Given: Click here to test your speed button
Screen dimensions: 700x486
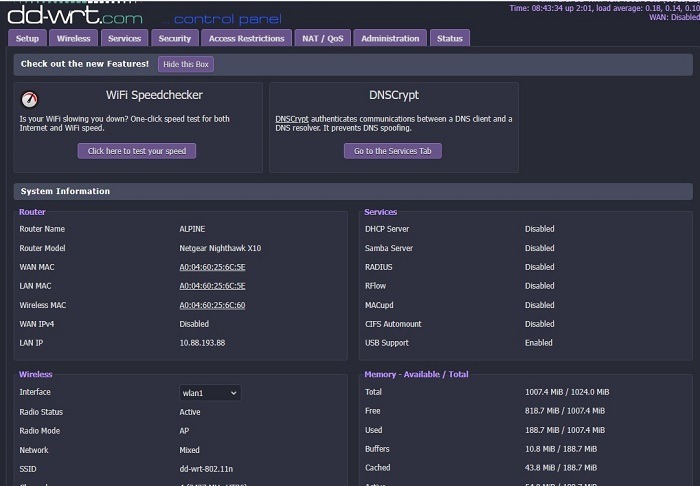Looking at the screenshot, I should click(137, 151).
